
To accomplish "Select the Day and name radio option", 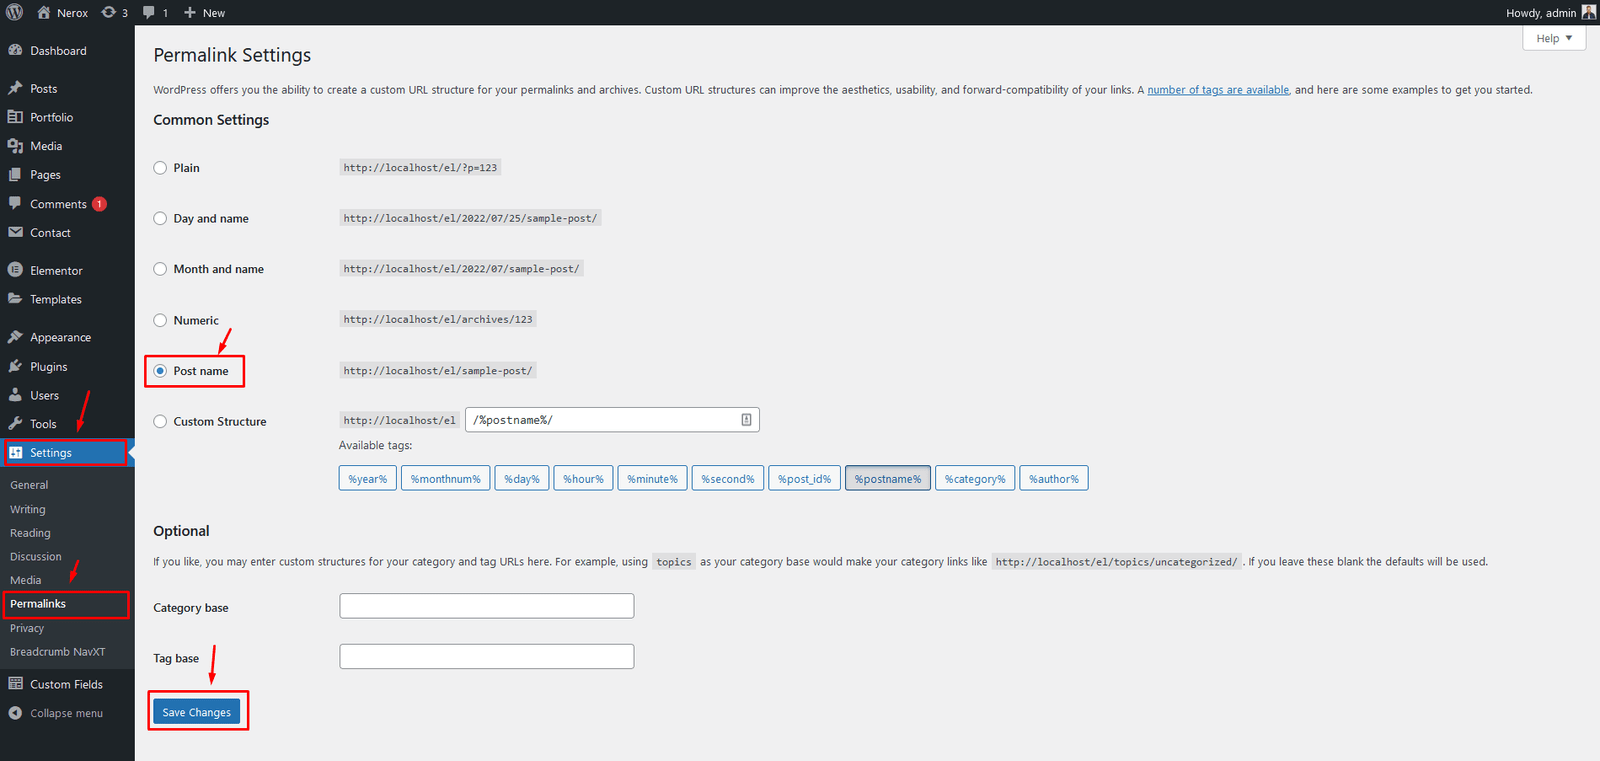I will 160,218.
